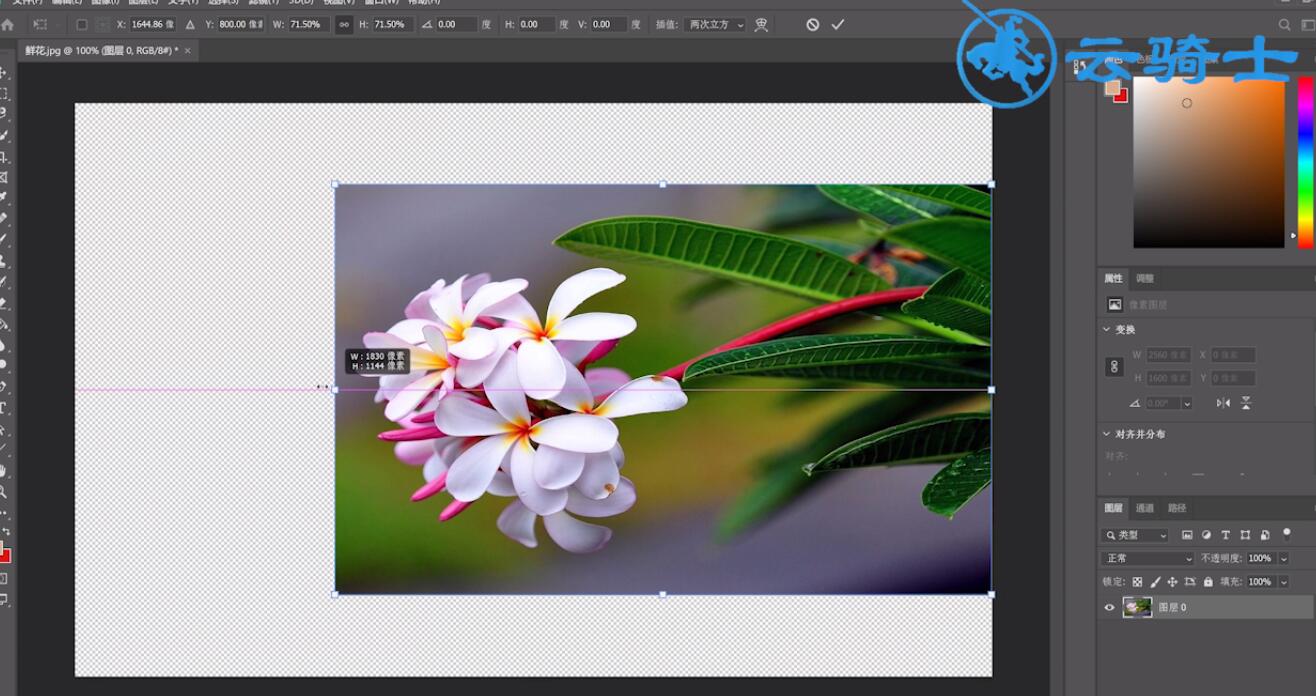Open the 不透明度 opacity slider arrow
Viewport: 1316px width, 696px height.
pos(1284,558)
